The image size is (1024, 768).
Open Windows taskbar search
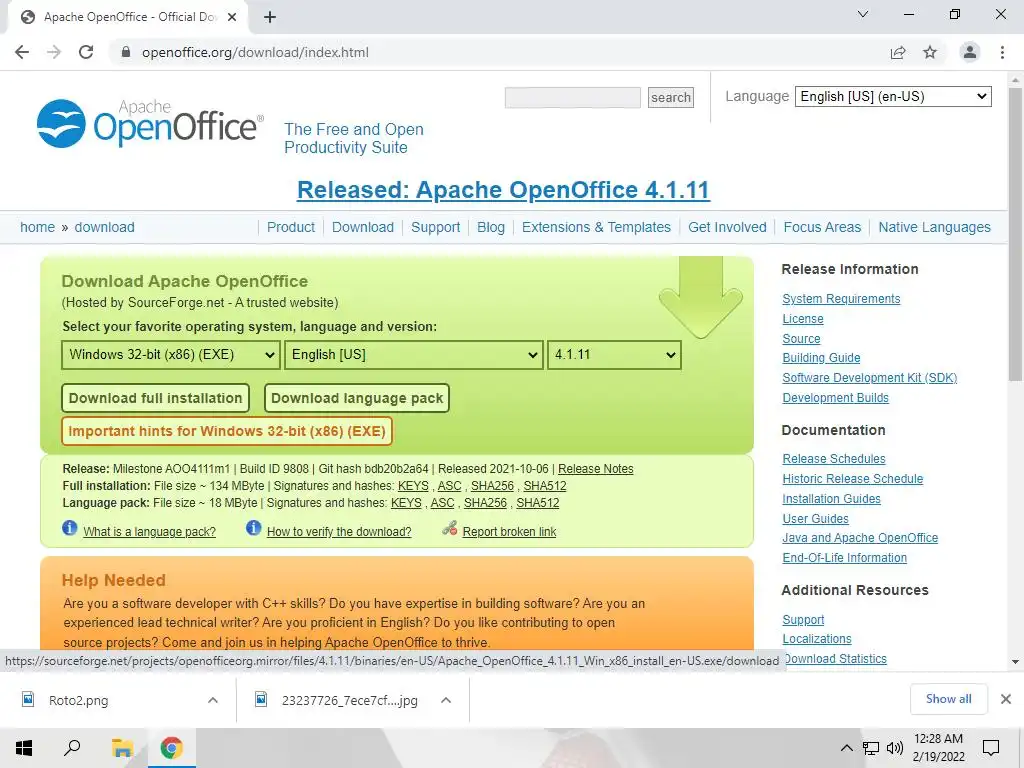72,748
